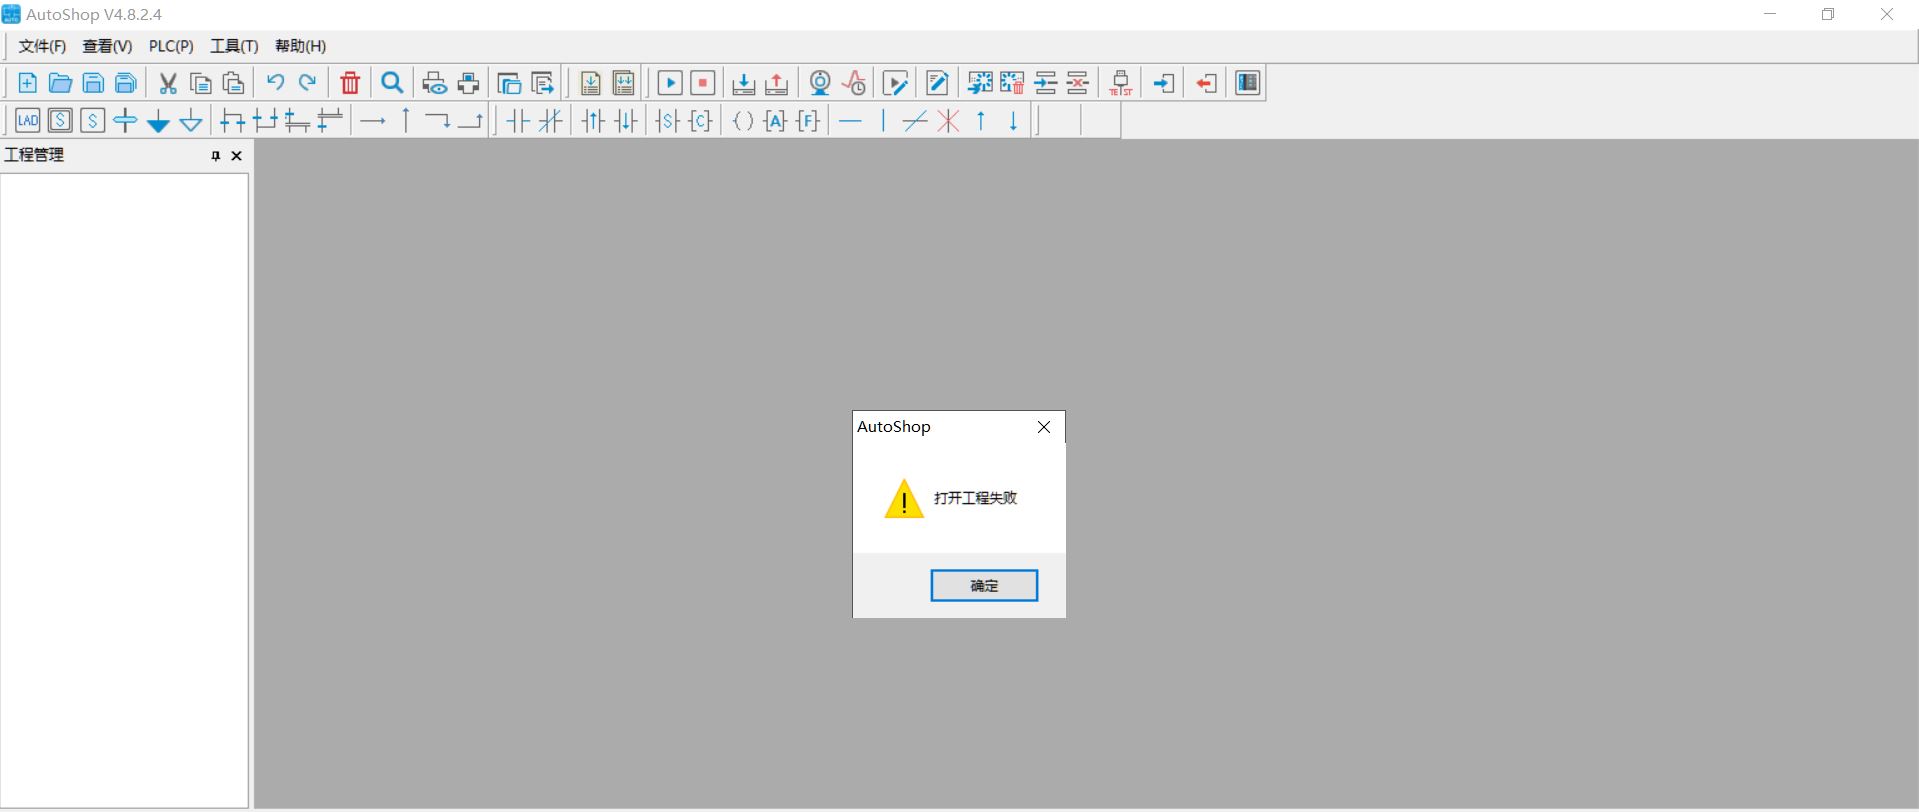Click the Open Project folder icon
This screenshot has height=812, width=1919.
(x=60, y=83)
